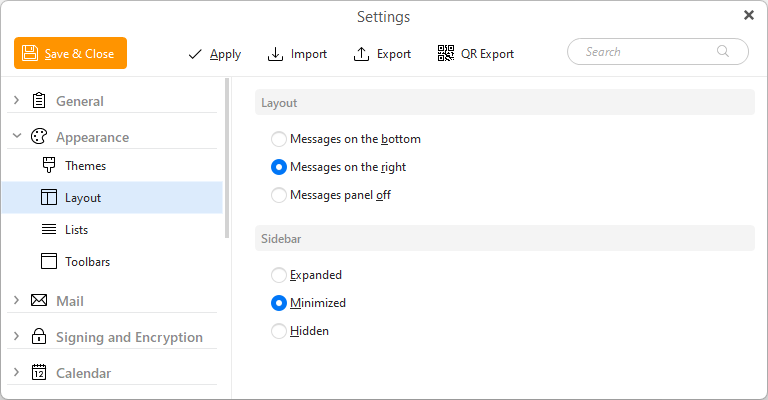Collapse the Appearance category chevron
The width and height of the screenshot is (768, 400).
17,136
